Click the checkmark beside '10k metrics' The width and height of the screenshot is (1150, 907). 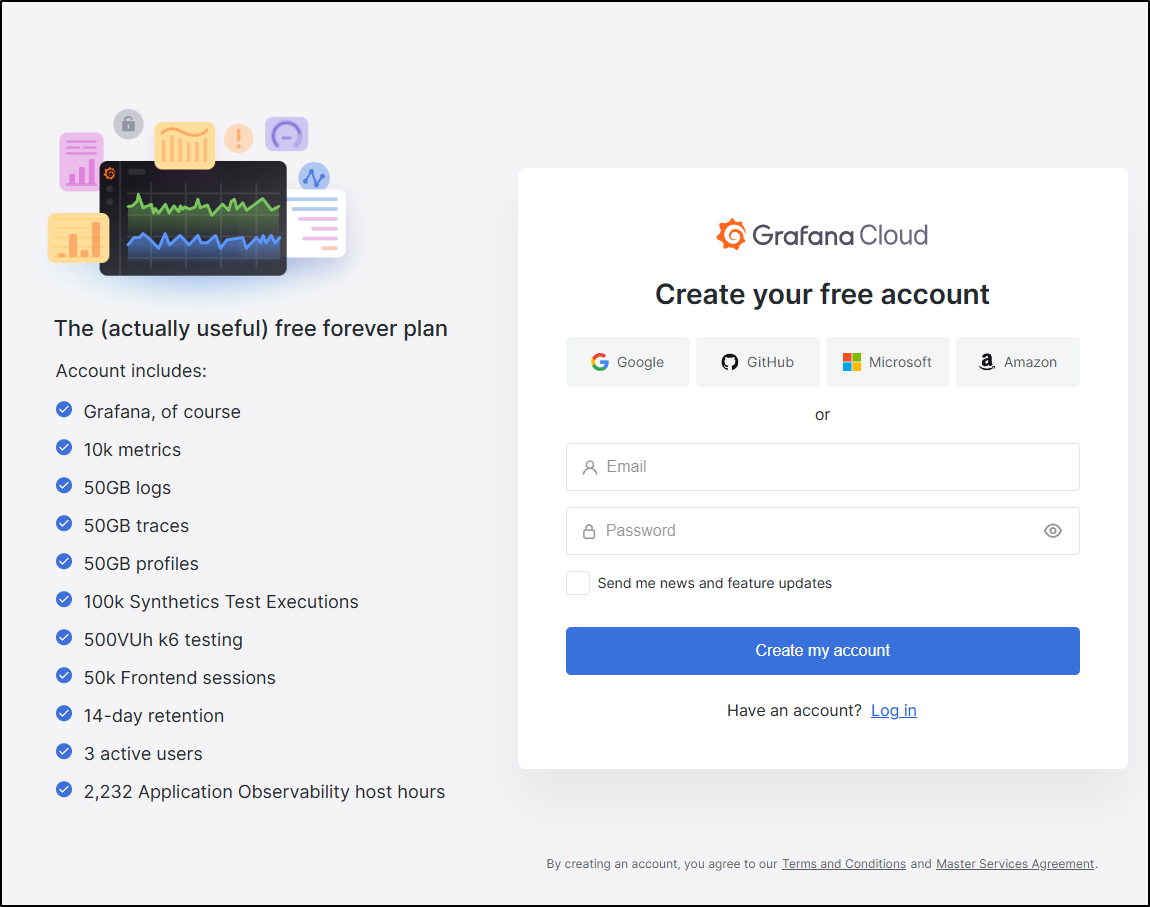pyautogui.click(x=65, y=447)
